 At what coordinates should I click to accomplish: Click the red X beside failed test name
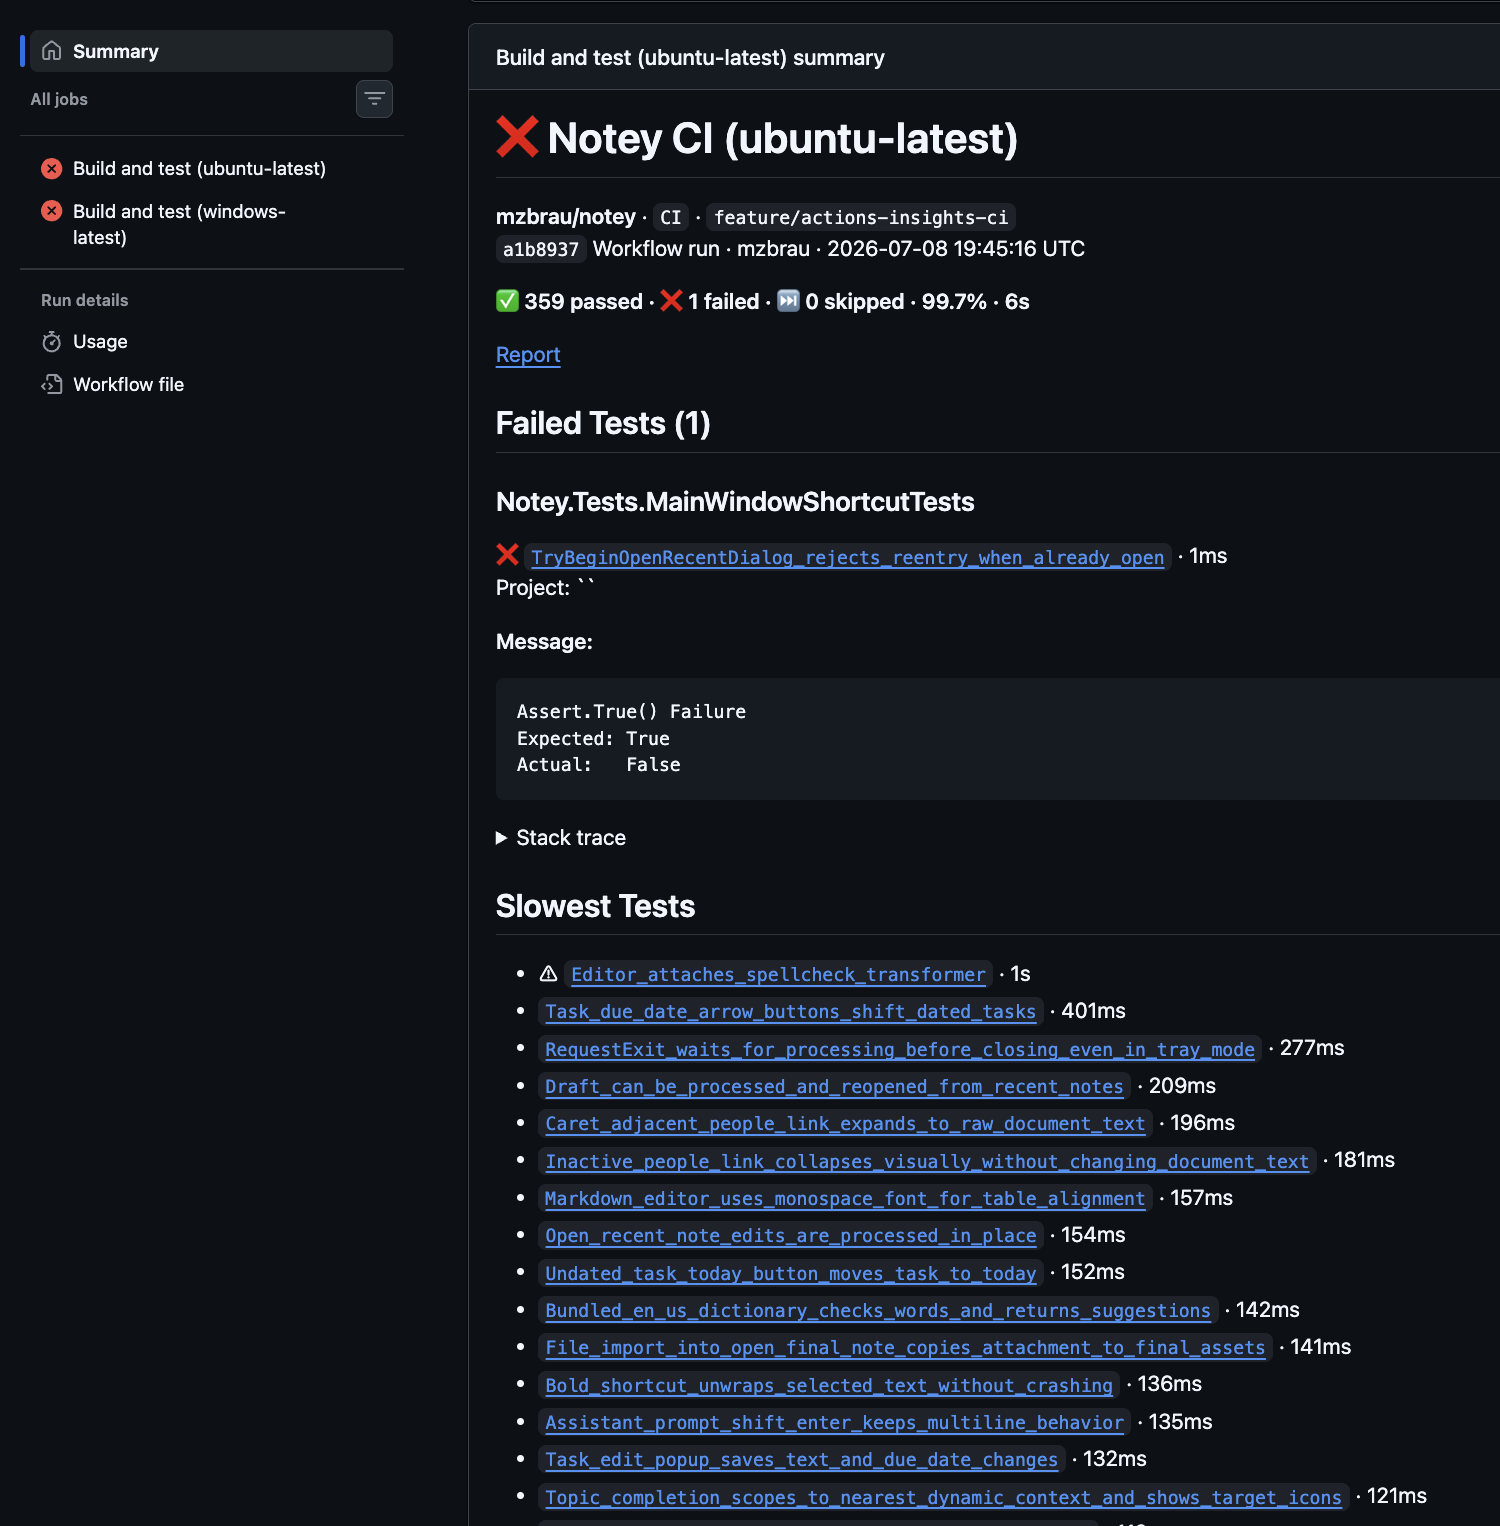[508, 555]
